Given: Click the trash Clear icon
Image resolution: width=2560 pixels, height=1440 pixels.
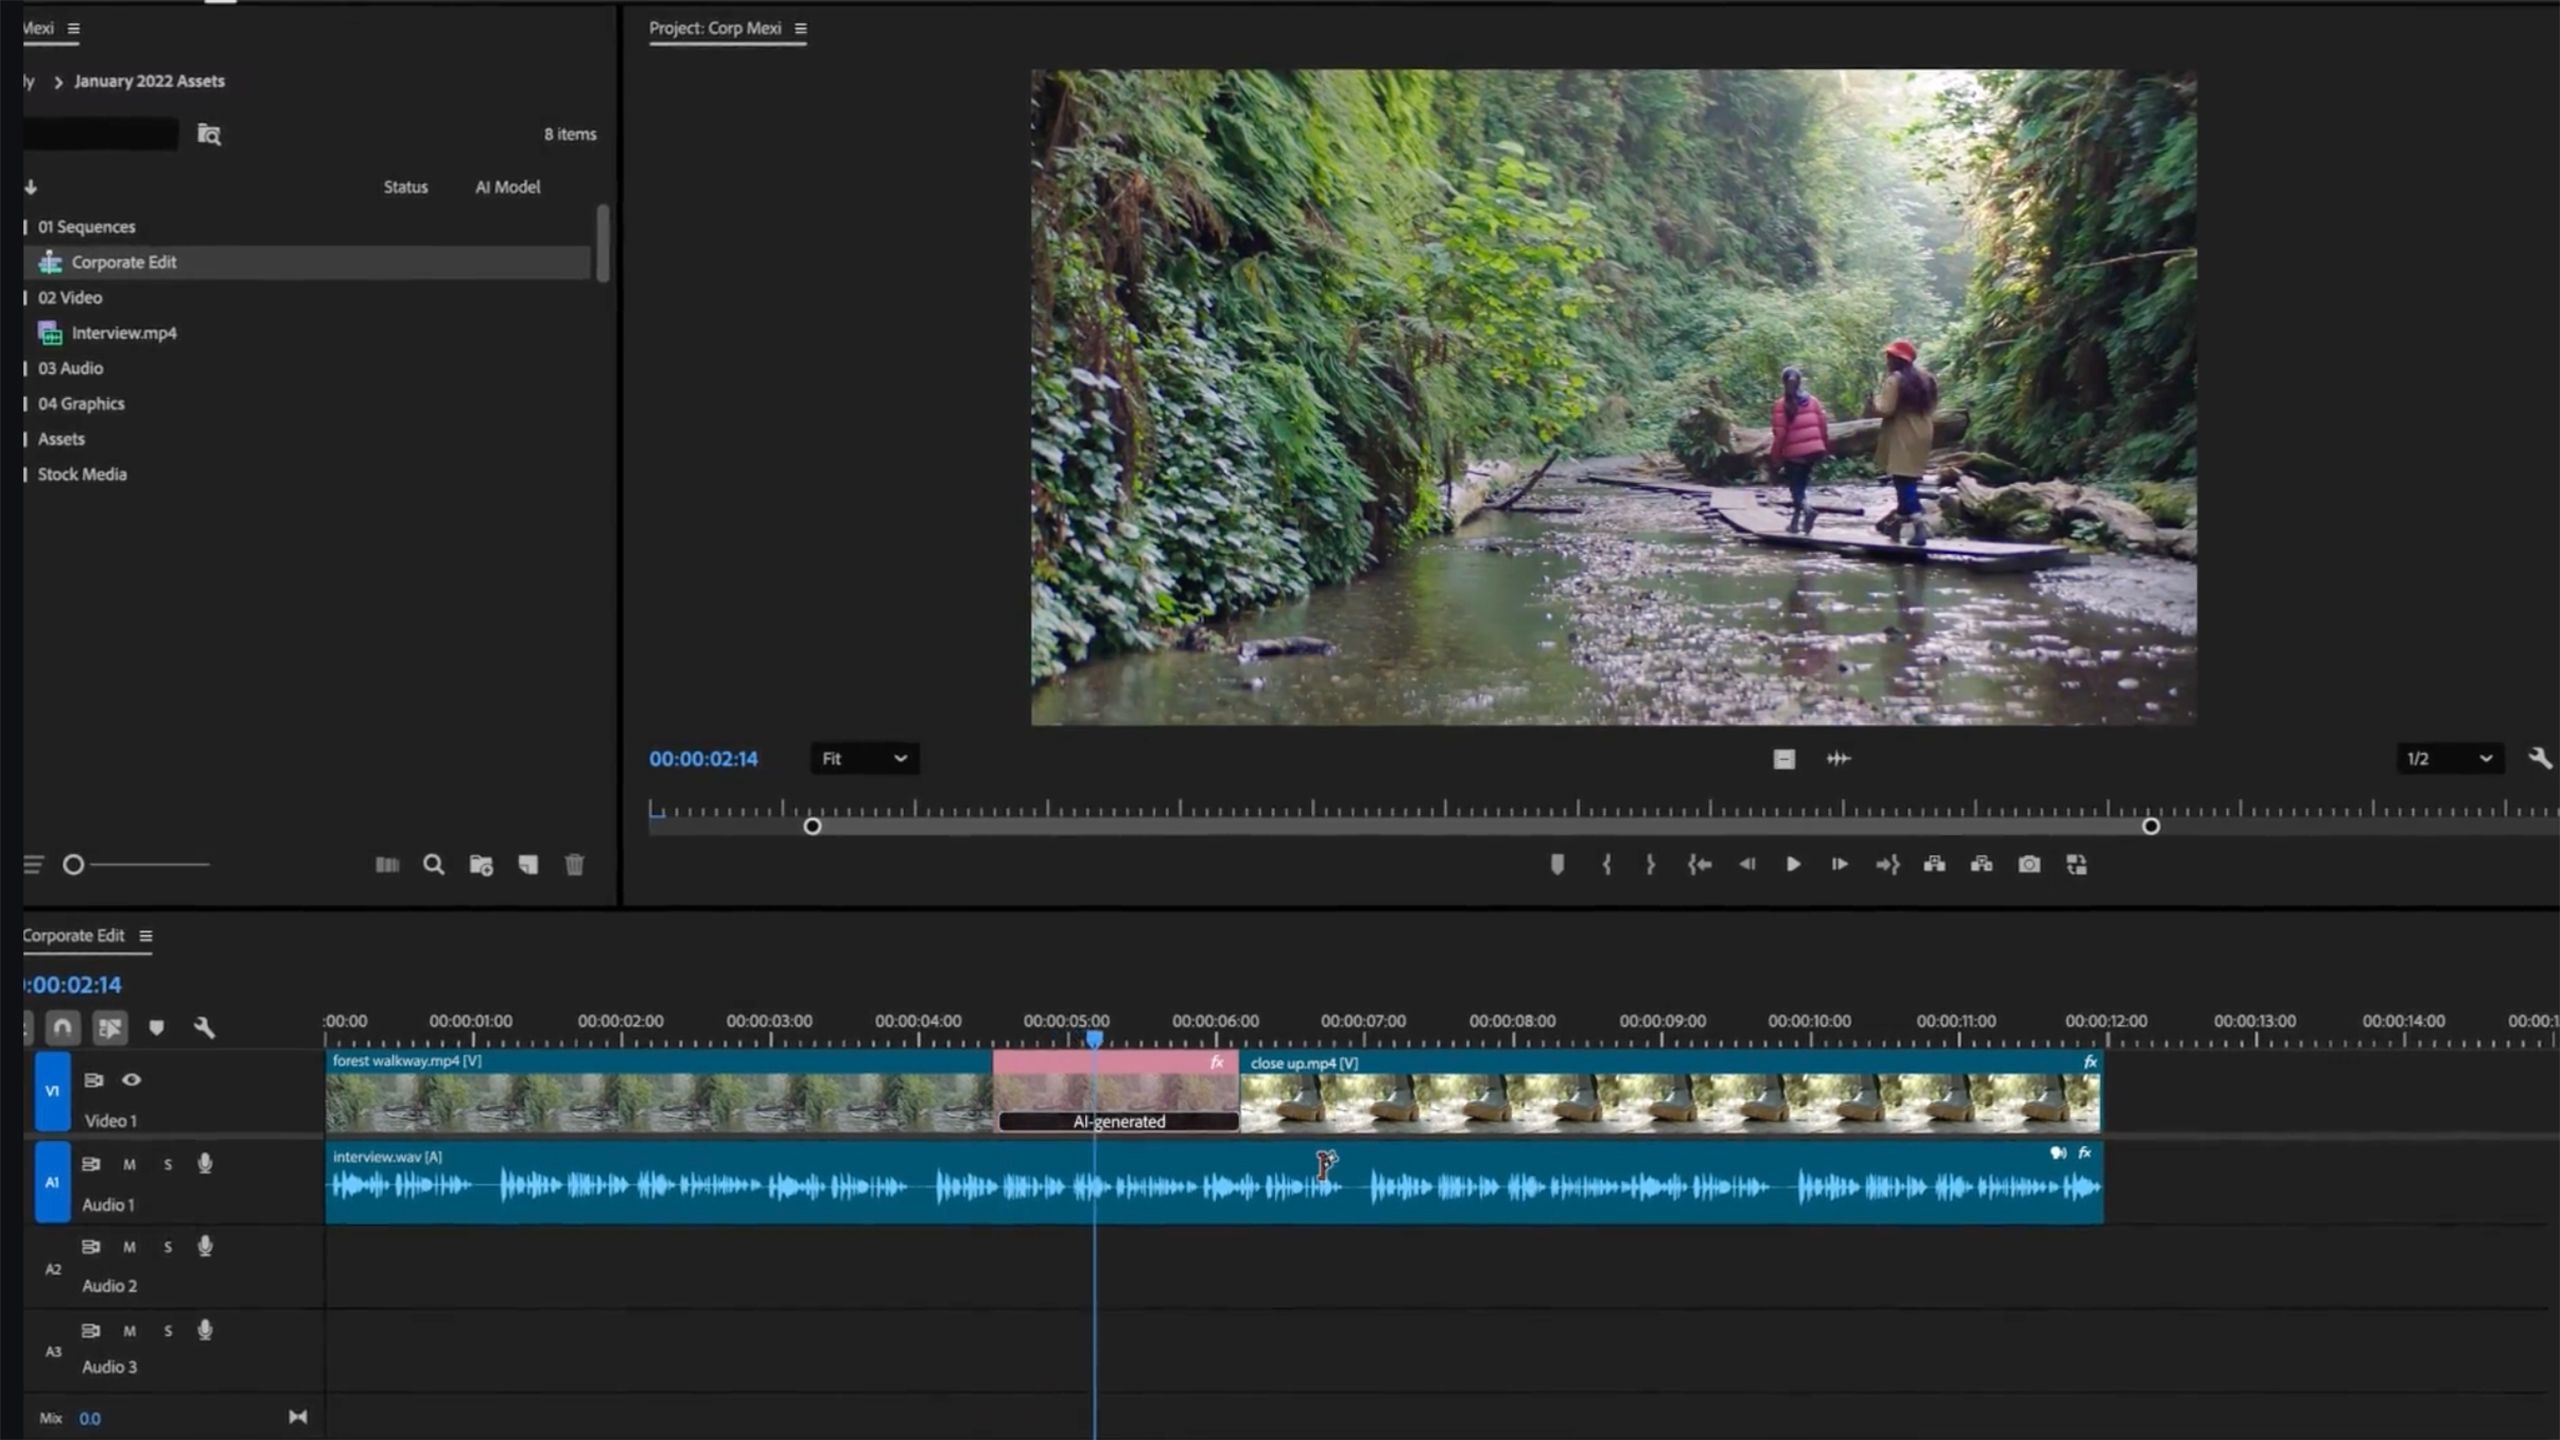Looking at the screenshot, I should point(574,865).
